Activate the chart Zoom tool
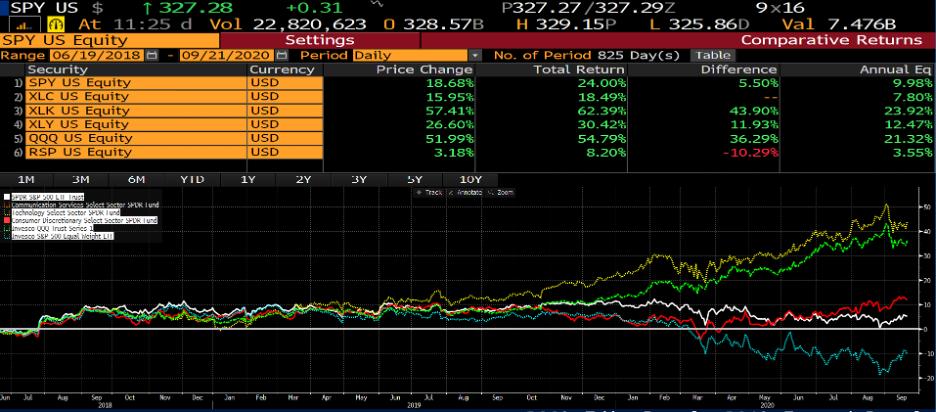 coord(500,192)
